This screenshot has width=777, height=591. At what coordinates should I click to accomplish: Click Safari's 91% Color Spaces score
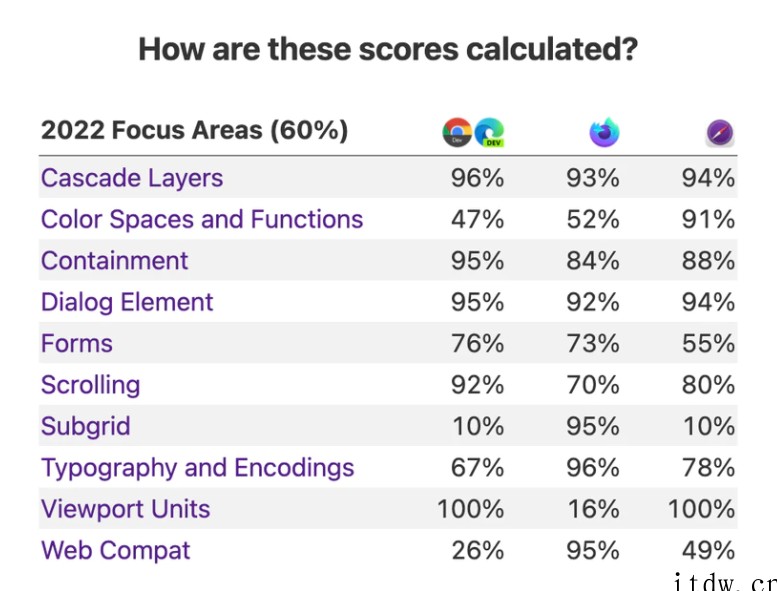[708, 219]
